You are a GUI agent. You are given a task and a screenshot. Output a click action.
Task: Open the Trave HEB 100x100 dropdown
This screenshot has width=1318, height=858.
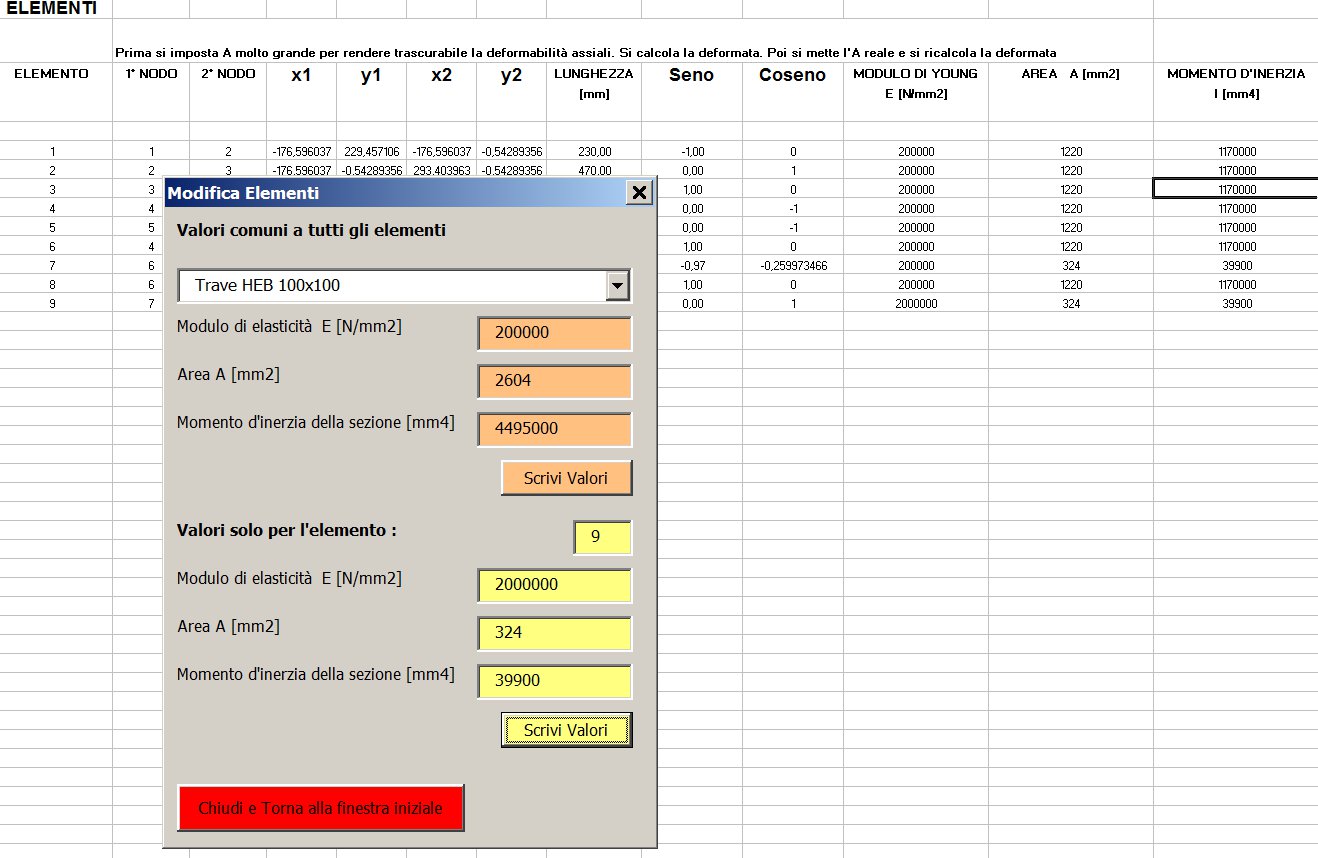click(619, 285)
